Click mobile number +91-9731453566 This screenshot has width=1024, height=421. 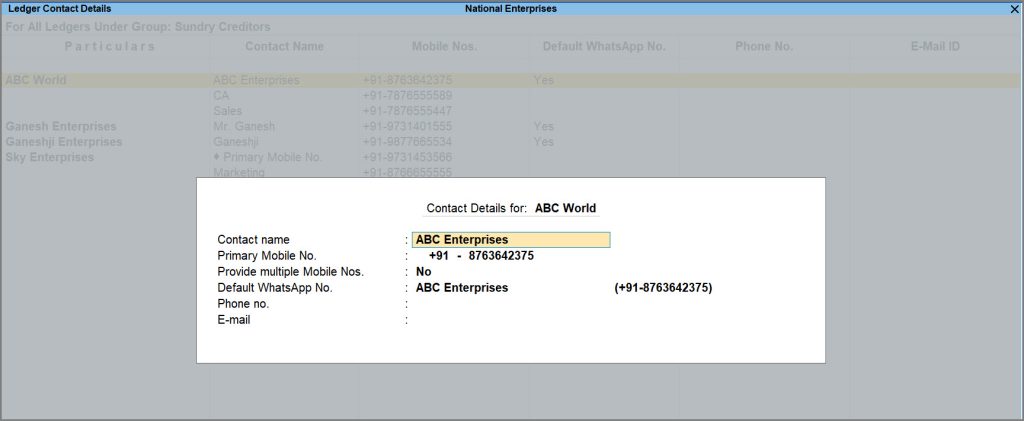tap(407, 157)
